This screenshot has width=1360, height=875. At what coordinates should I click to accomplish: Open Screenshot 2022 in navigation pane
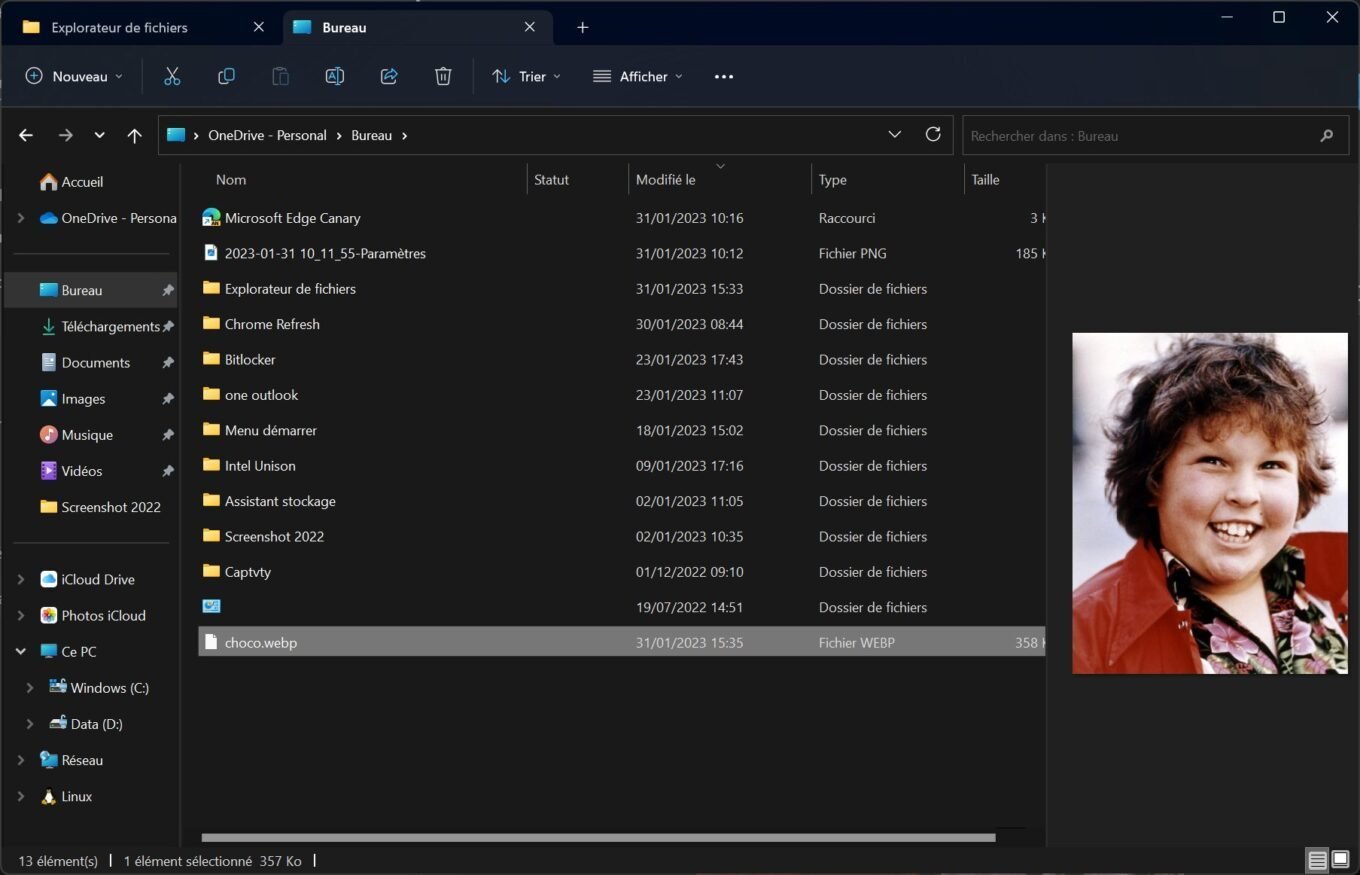point(111,507)
